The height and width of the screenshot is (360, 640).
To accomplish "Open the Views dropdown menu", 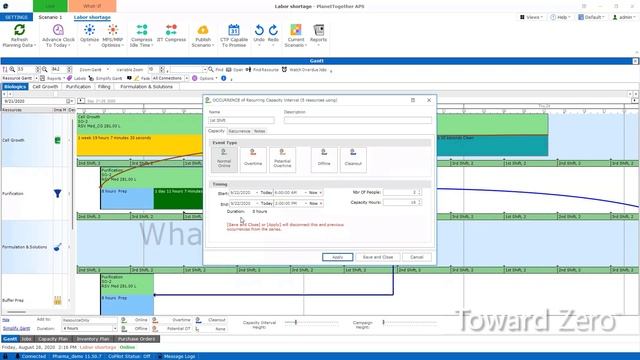I will pyautogui.click(x=531, y=17).
